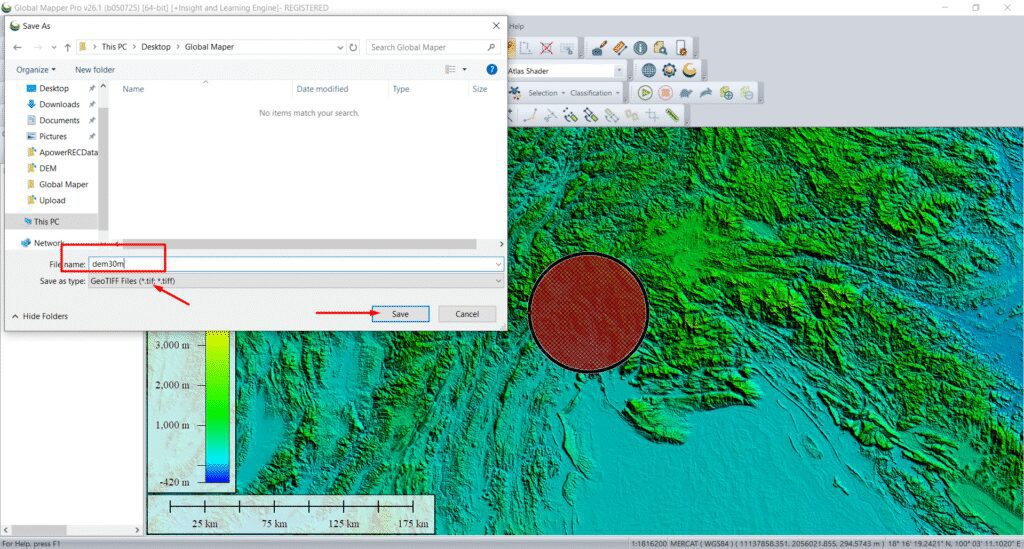Click the Save button
Image resolution: width=1024 pixels, height=549 pixels.
click(400, 314)
